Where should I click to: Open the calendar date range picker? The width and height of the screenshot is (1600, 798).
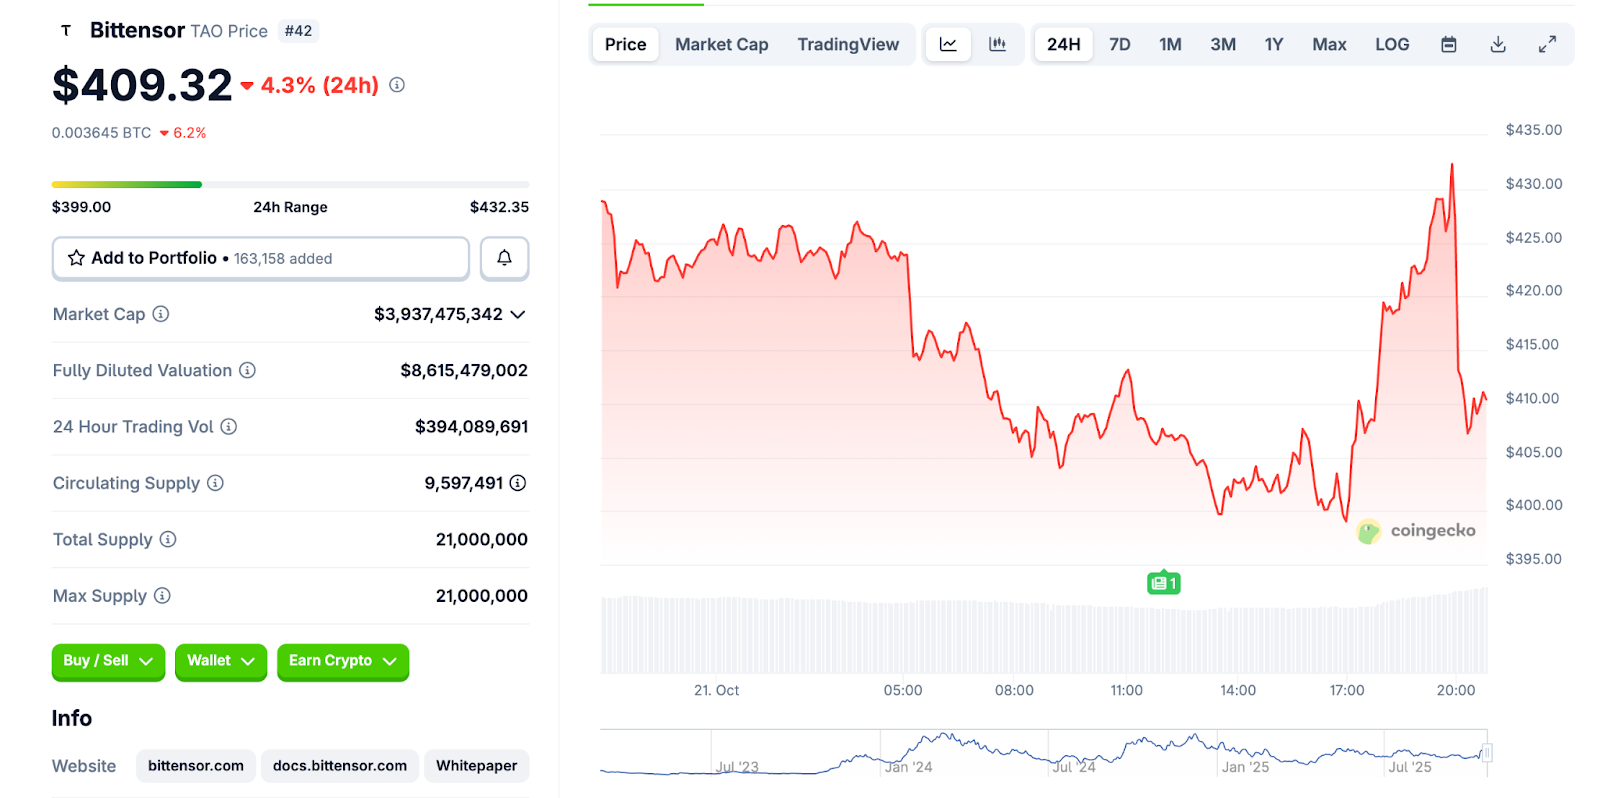click(1448, 44)
